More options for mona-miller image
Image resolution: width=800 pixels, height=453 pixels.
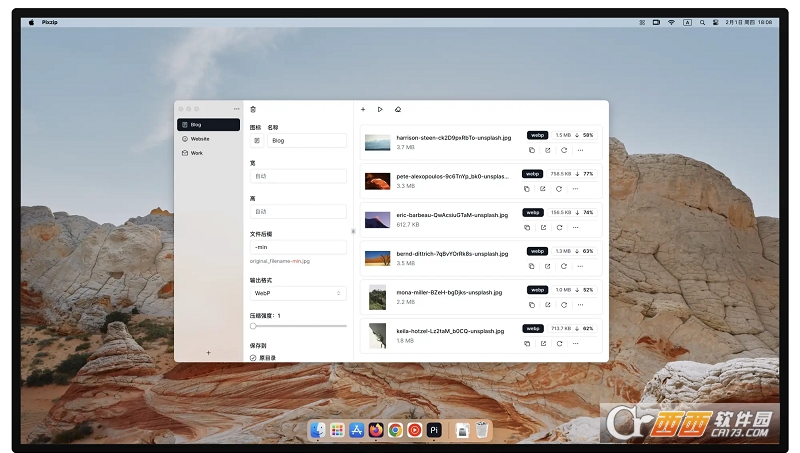pyautogui.click(x=580, y=305)
